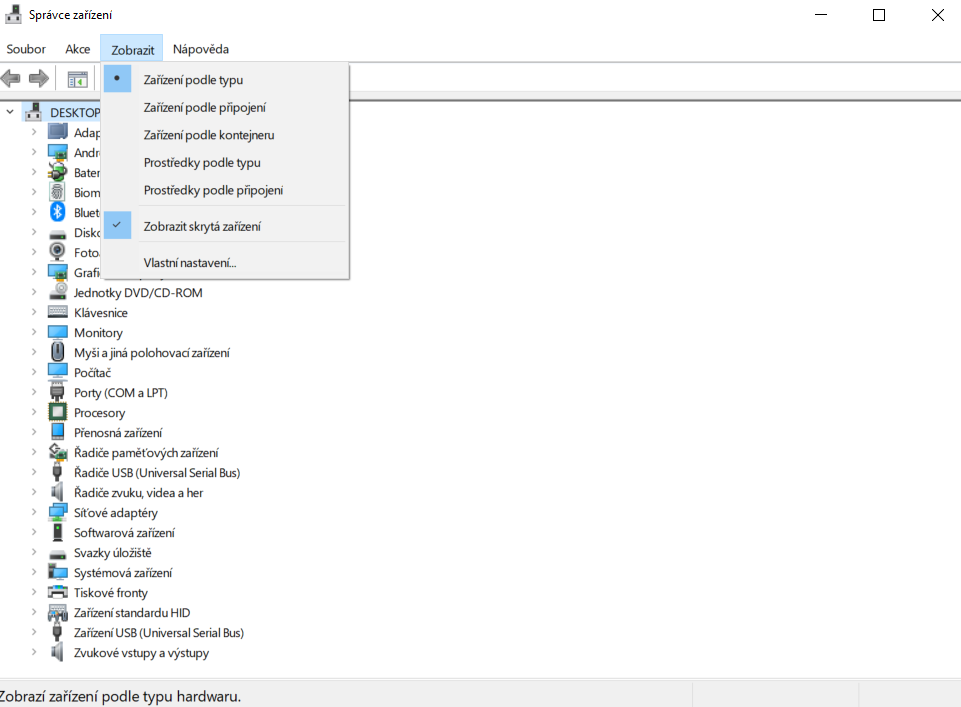961x707 pixels.
Task: Expand the Jednotky DVD/CD-ROM node
Action: pyautogui.click(x=34, y=292)
